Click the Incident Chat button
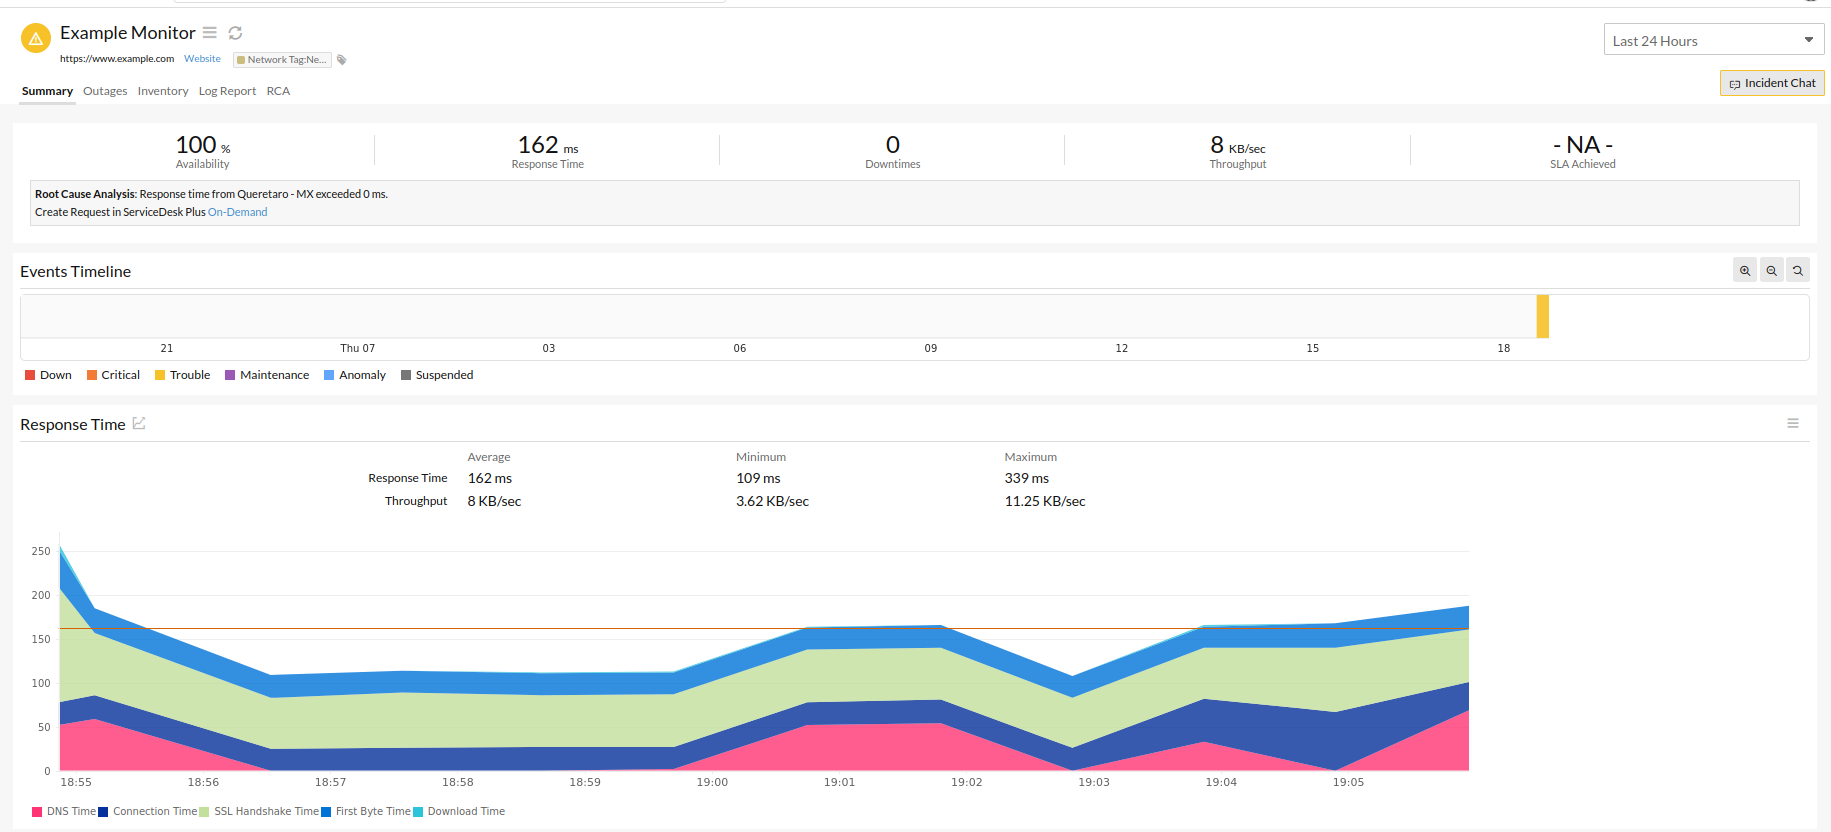1831x832 pixels. 1772,83
